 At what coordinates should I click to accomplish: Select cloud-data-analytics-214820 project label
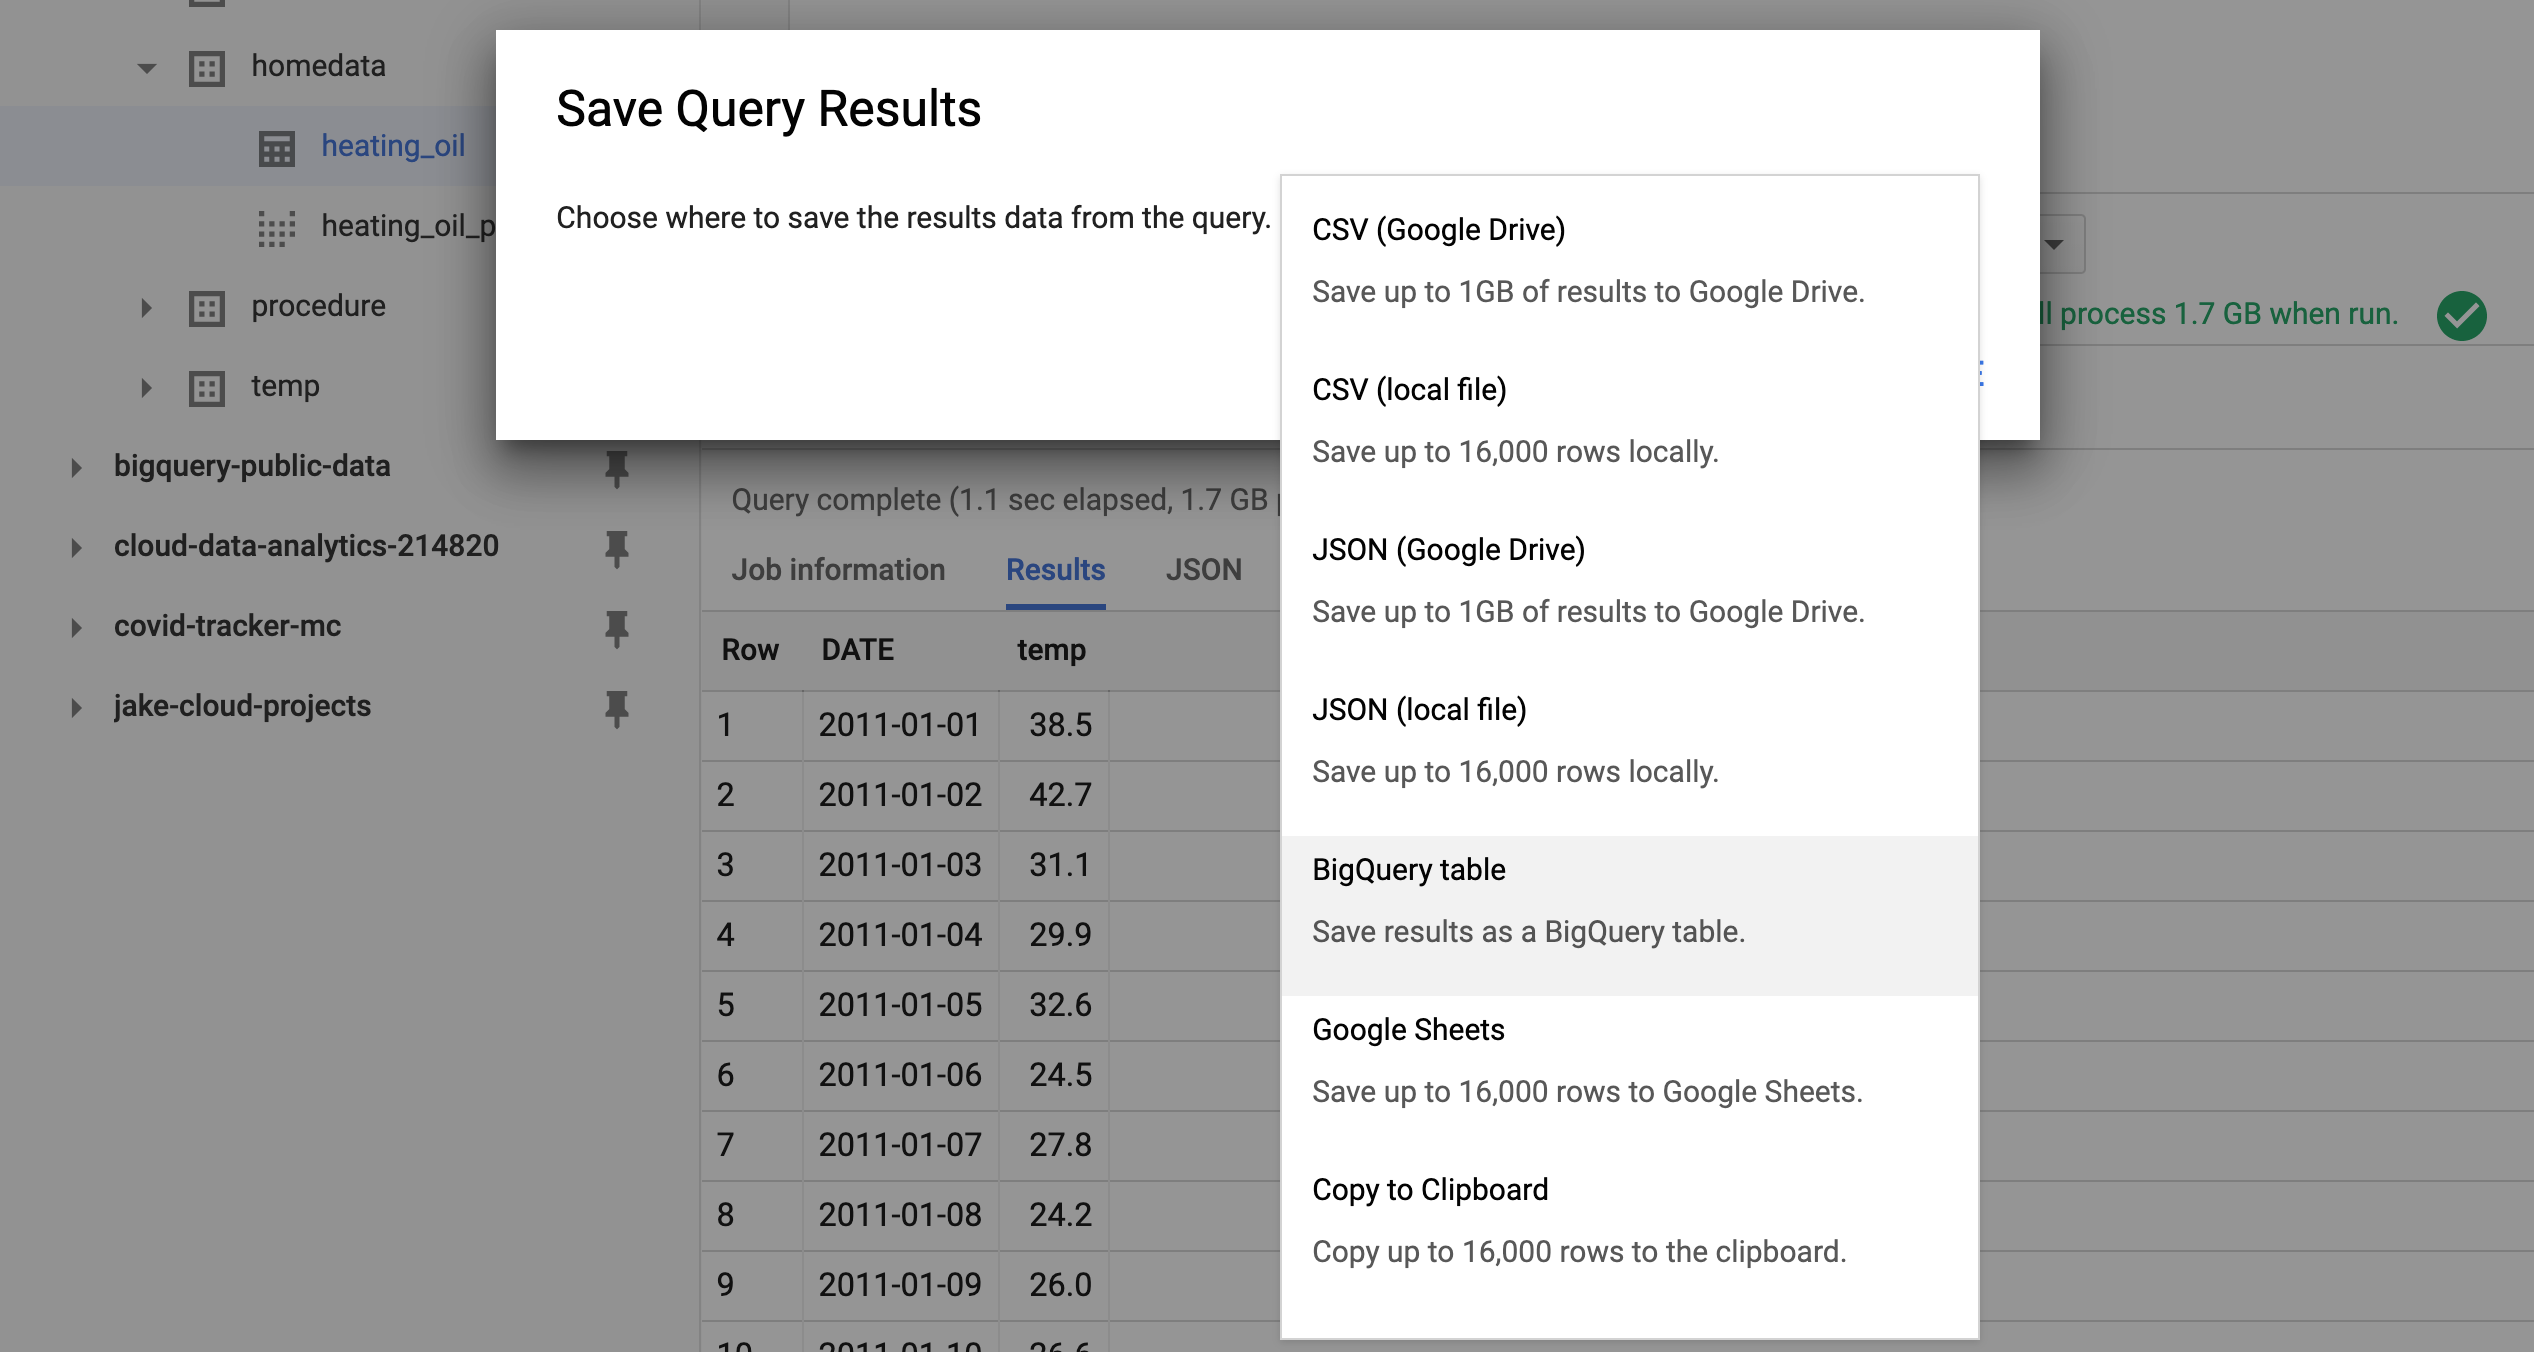point(306,546)
